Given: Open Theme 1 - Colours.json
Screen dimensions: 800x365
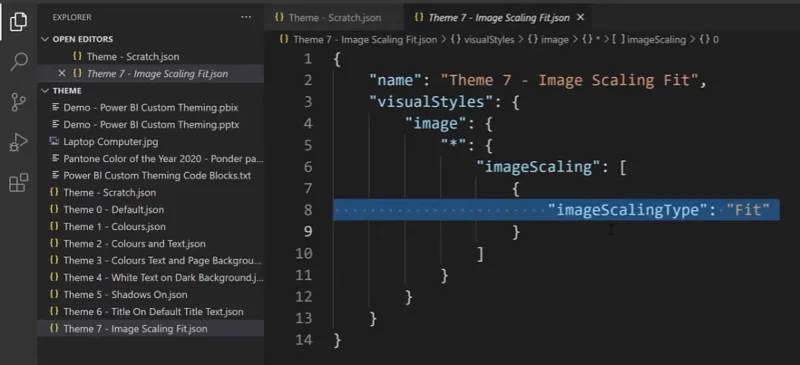Looking at the screenshot, I should 151,227.
